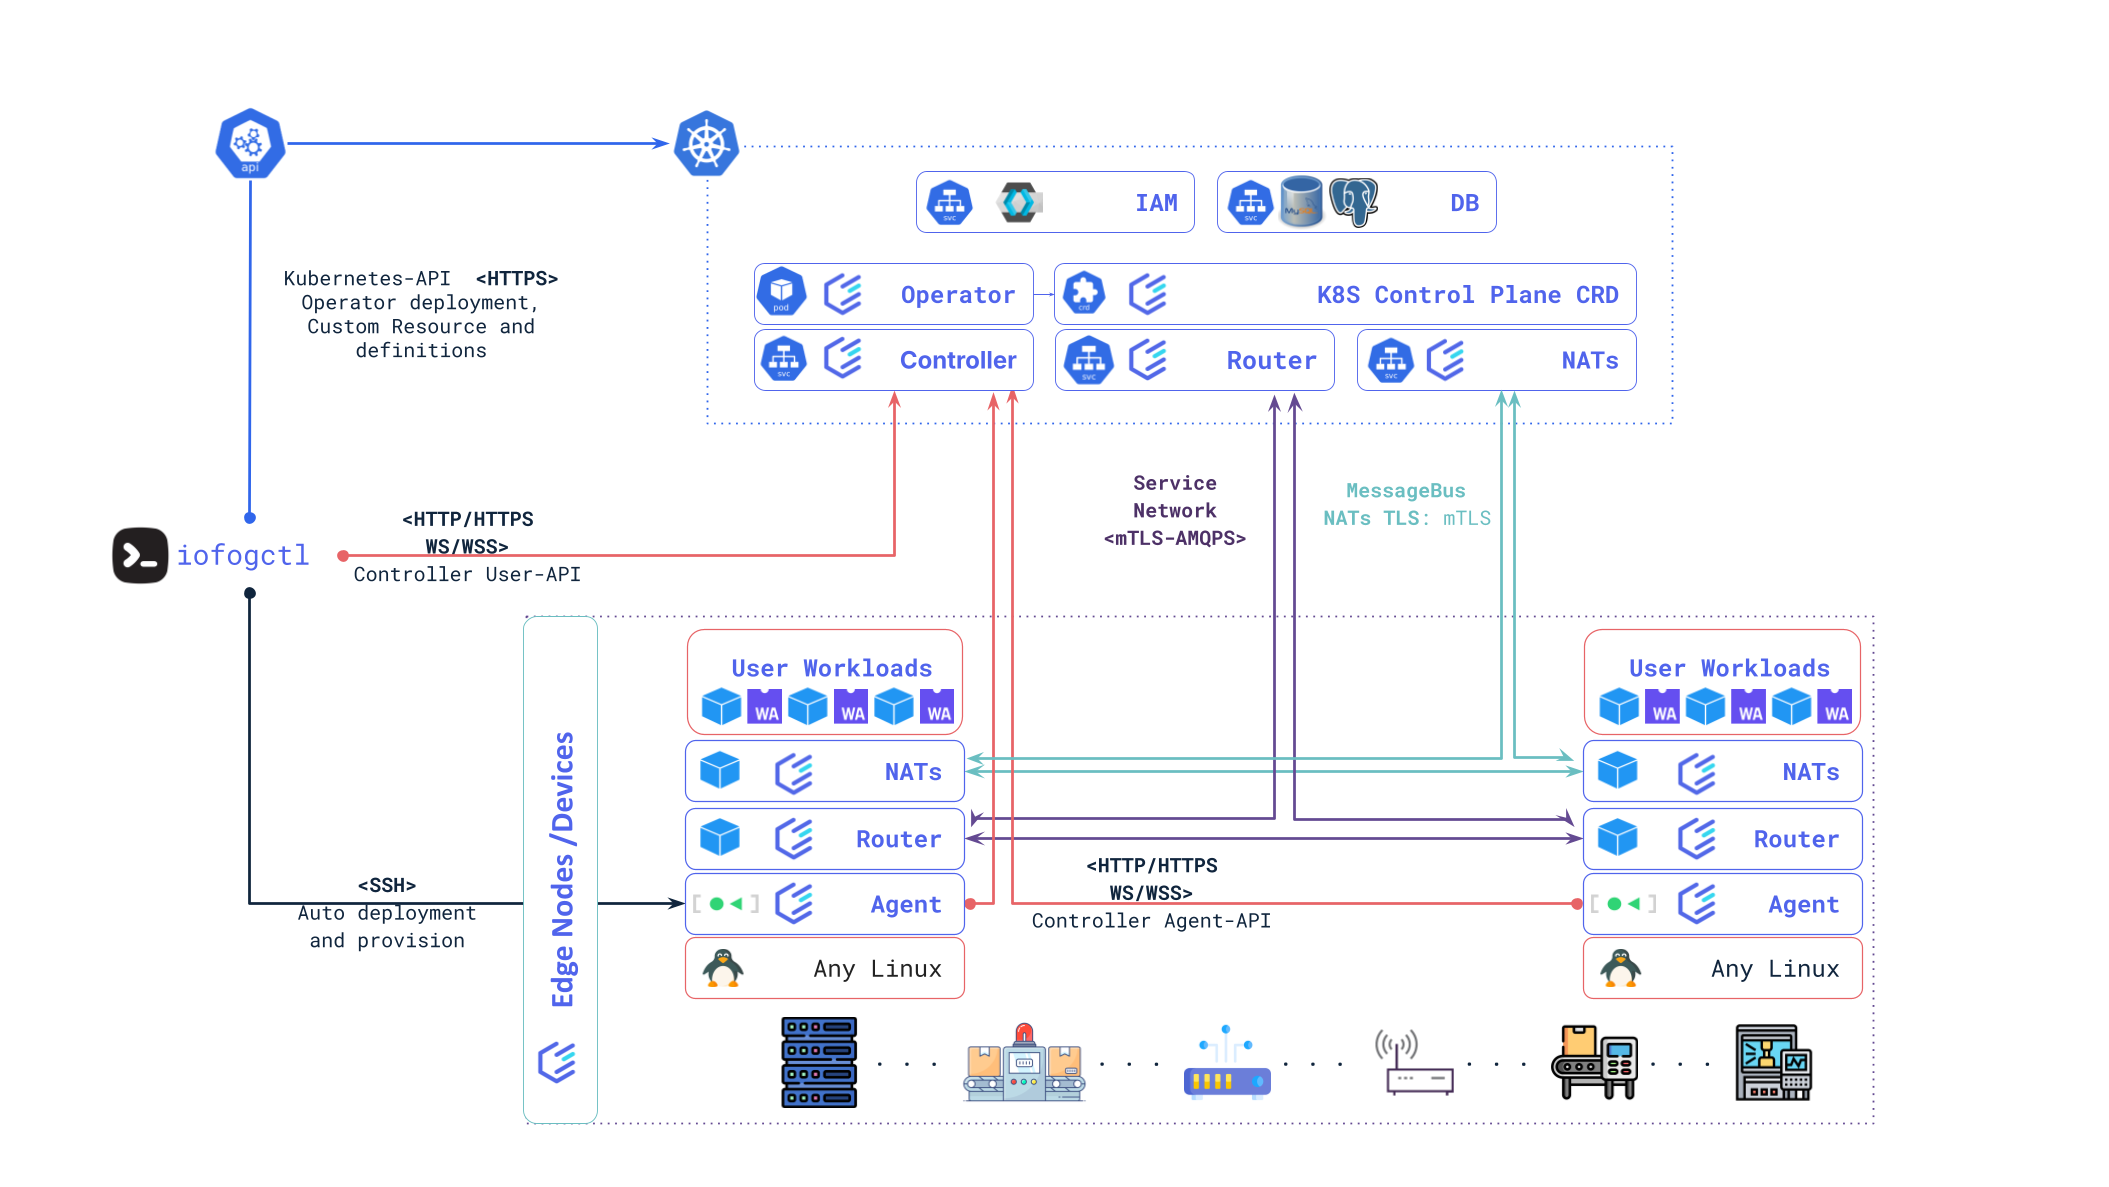This screenshot has height=1187, width=2109.
Task: Click the MessageBus NATs TLS label
Action: 1406,504
